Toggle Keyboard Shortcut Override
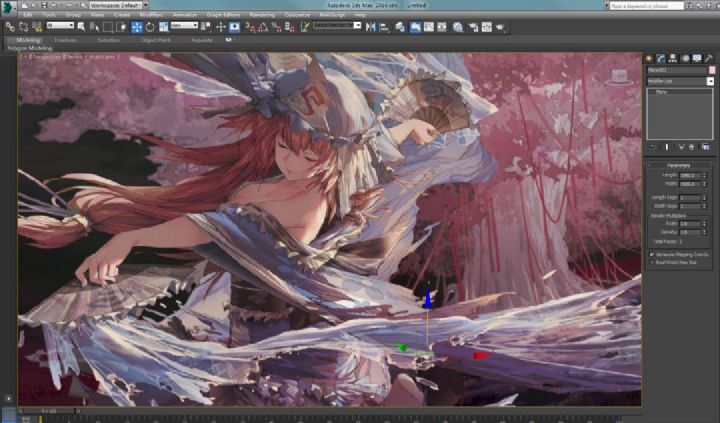The width and height of the screenshot is (720, 423). point(235,27)
